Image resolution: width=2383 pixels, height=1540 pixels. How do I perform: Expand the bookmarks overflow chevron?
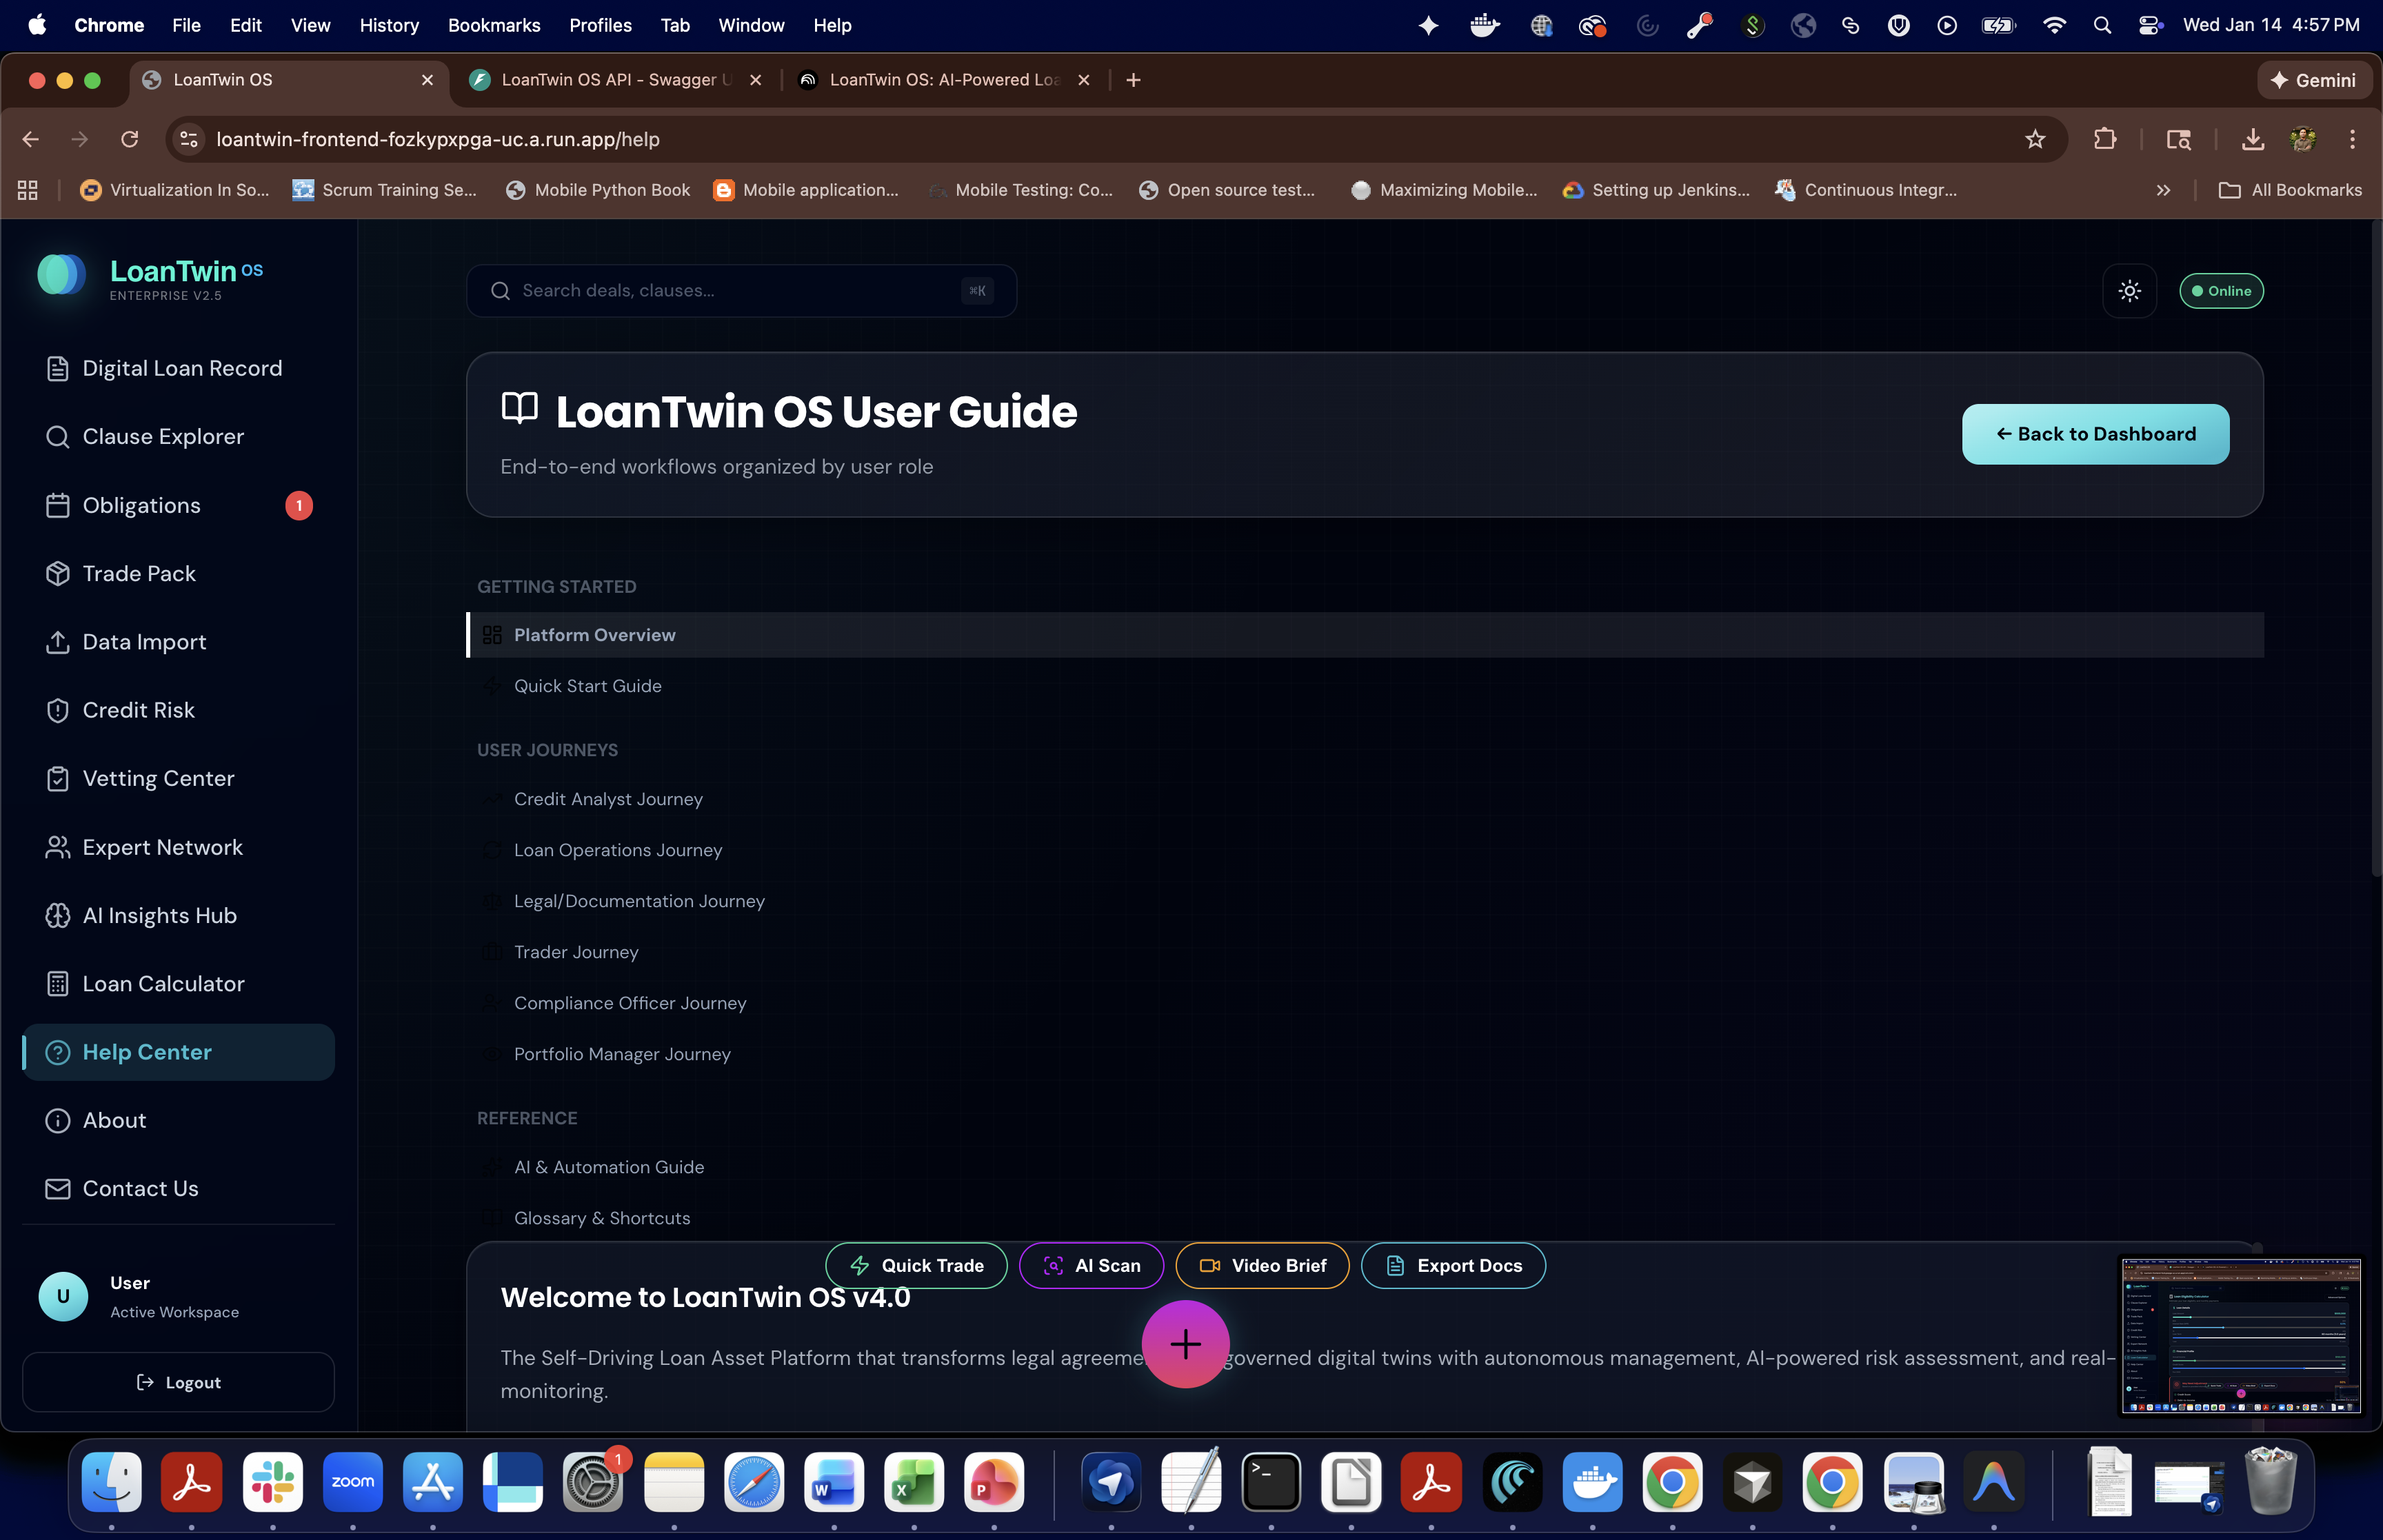[x=2163, y=190]
